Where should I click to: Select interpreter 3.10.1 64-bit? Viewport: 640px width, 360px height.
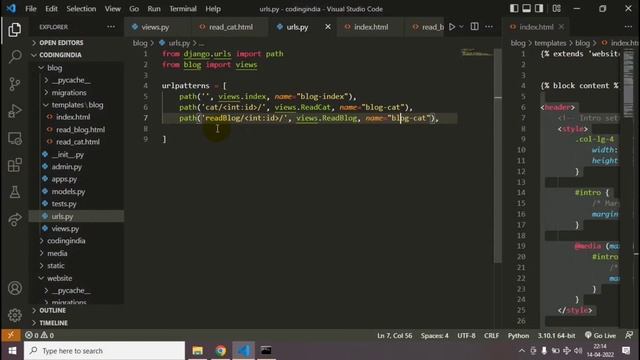point(556,336)
